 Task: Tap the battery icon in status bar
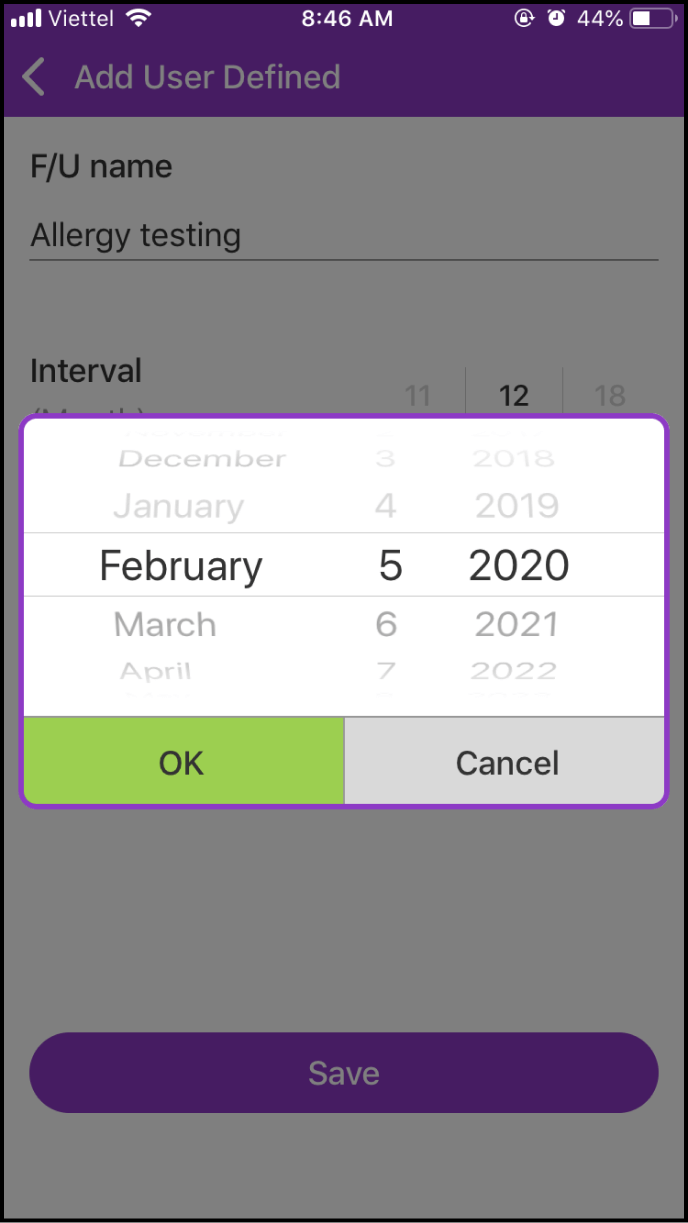653,18
